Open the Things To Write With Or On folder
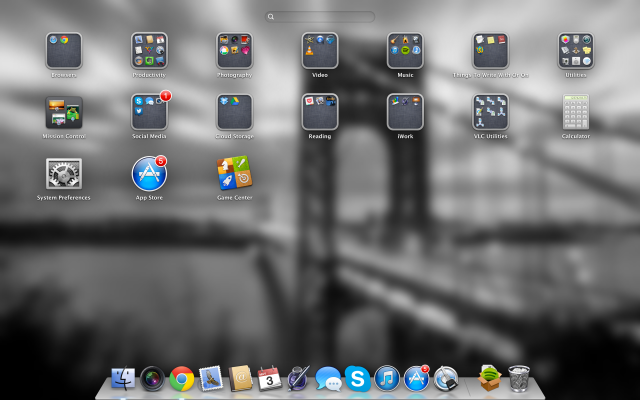The width and height of the screenshot is (640, 400). 490,51
